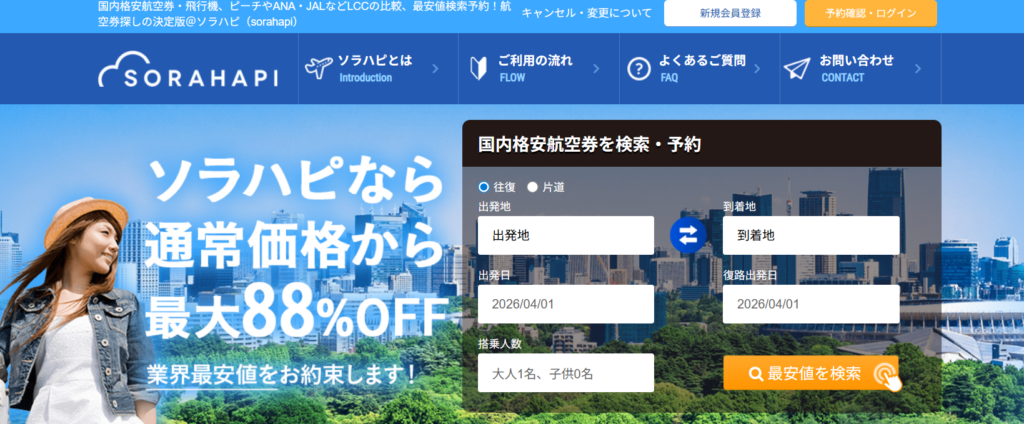Viewport: 1024px width, 424px height.
Task: Click the beginner leaf icon for ご利用の流れ
Action: 479,69
